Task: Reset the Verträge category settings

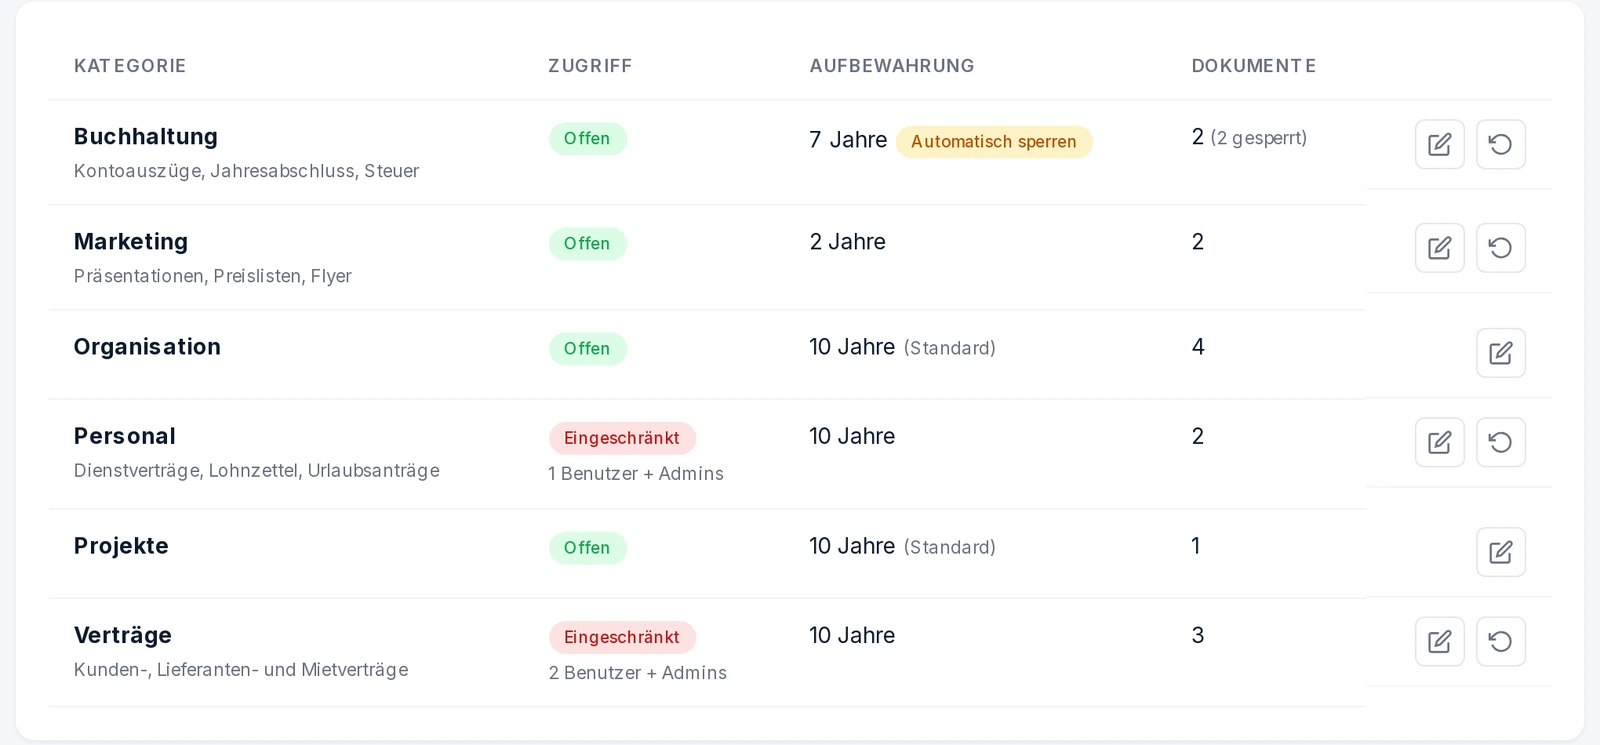Action: (1500, 641)
